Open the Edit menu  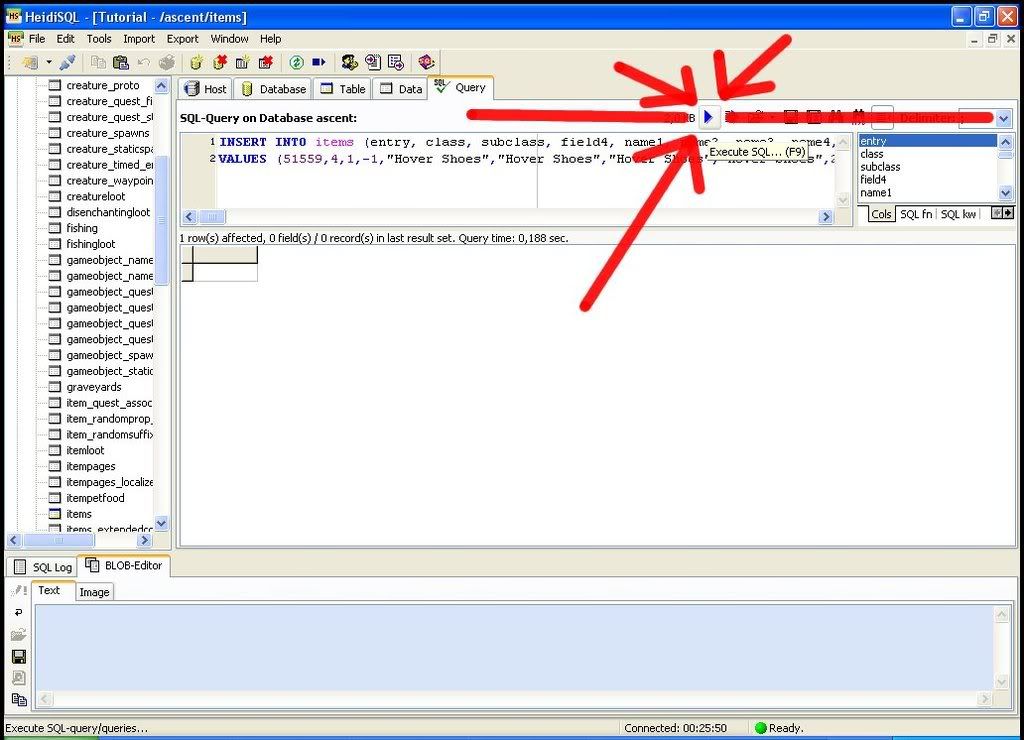[x=65, y=39]
